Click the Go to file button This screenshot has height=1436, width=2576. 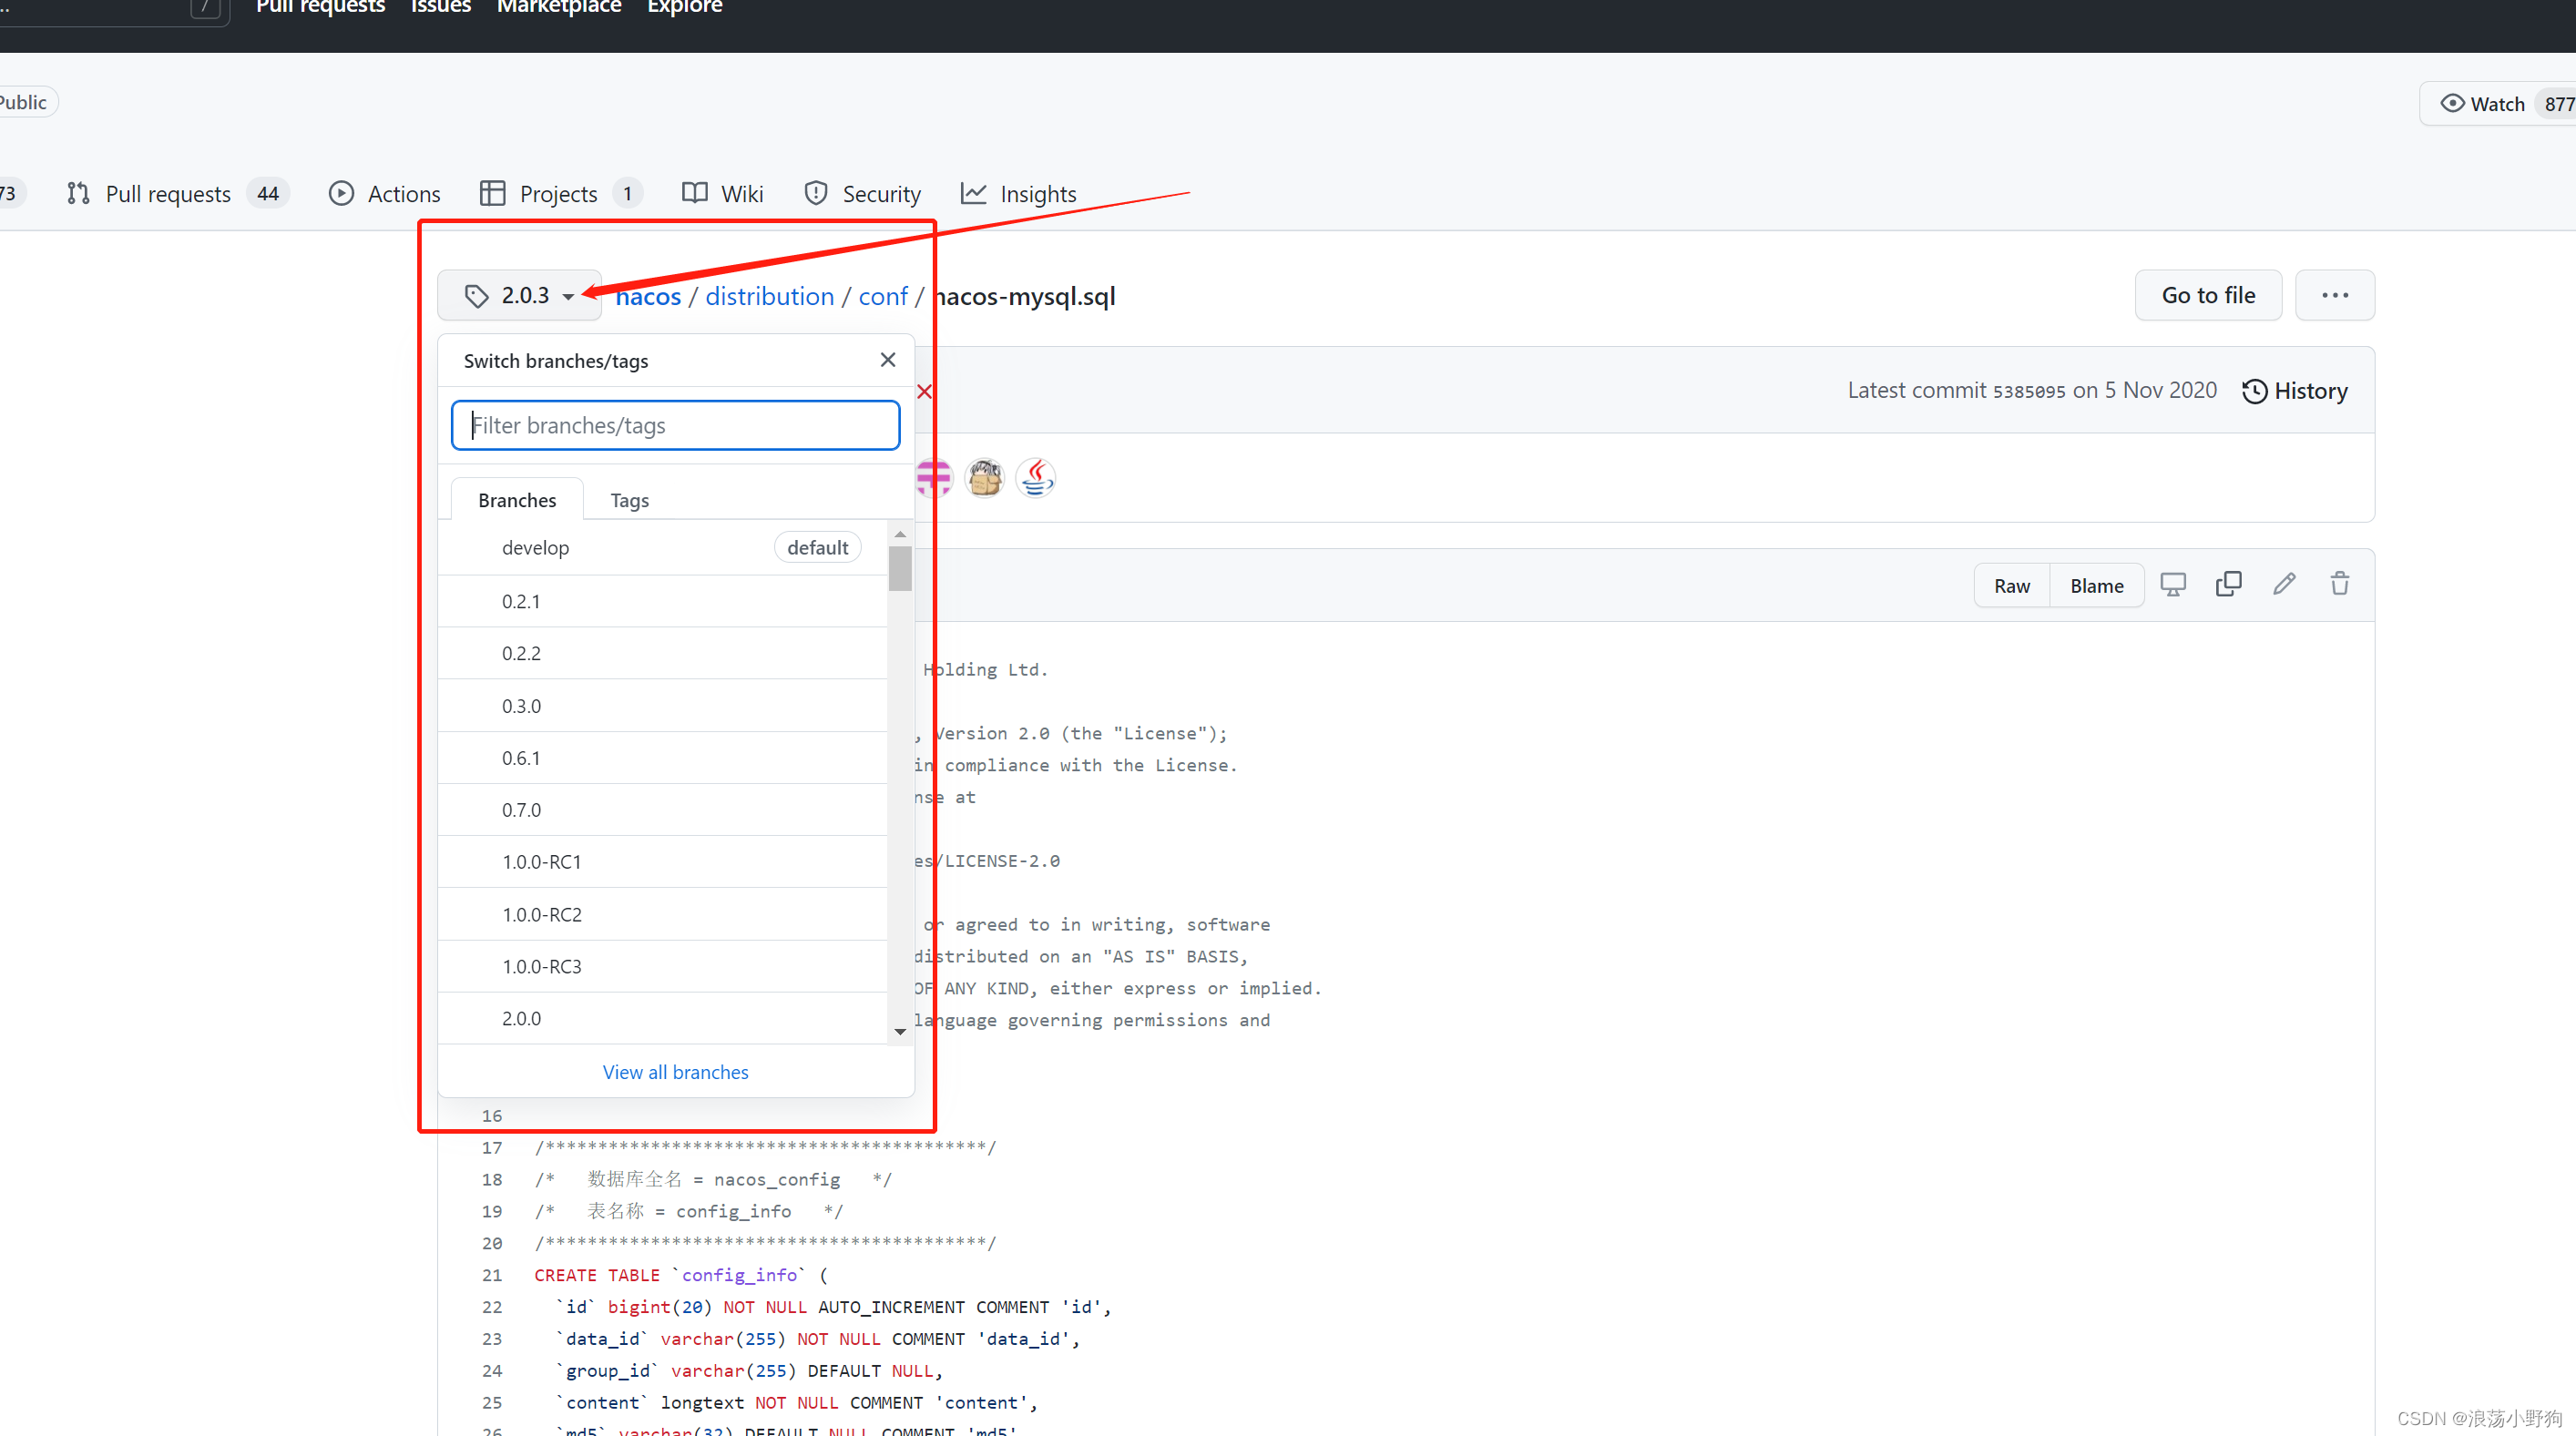pos(2207,295)
